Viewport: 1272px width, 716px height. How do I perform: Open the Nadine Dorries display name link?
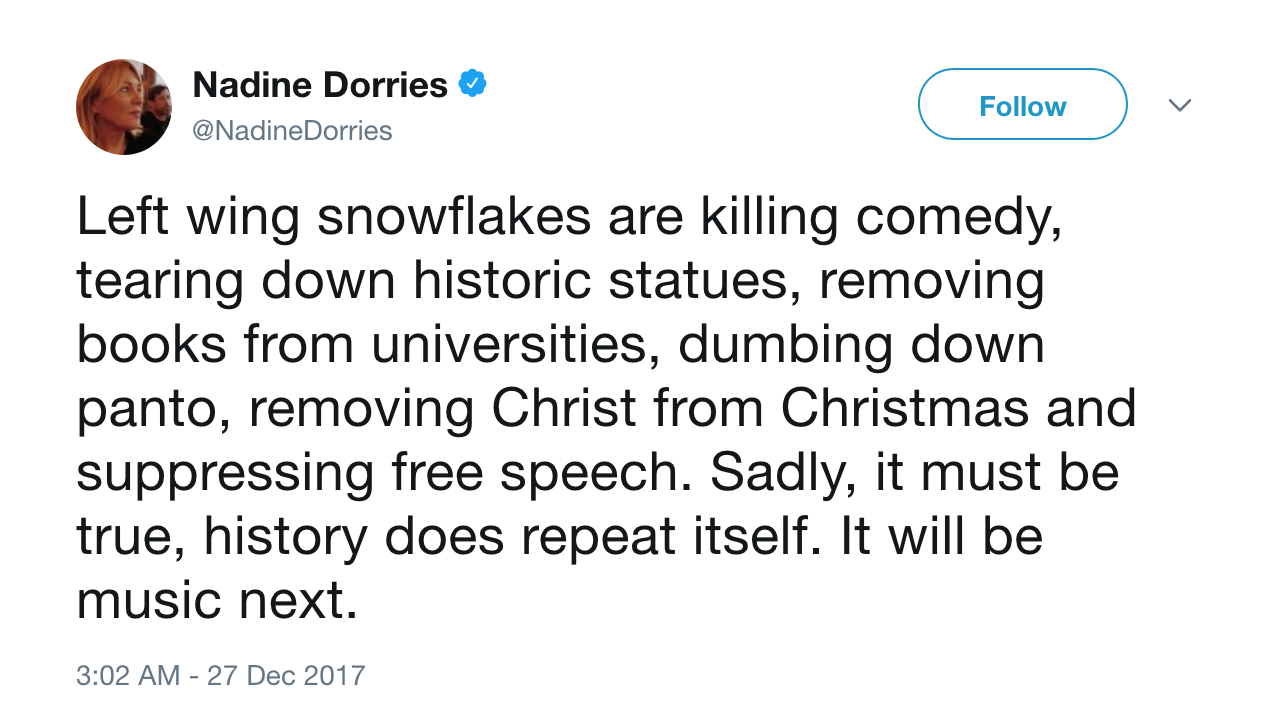(320, 85)
